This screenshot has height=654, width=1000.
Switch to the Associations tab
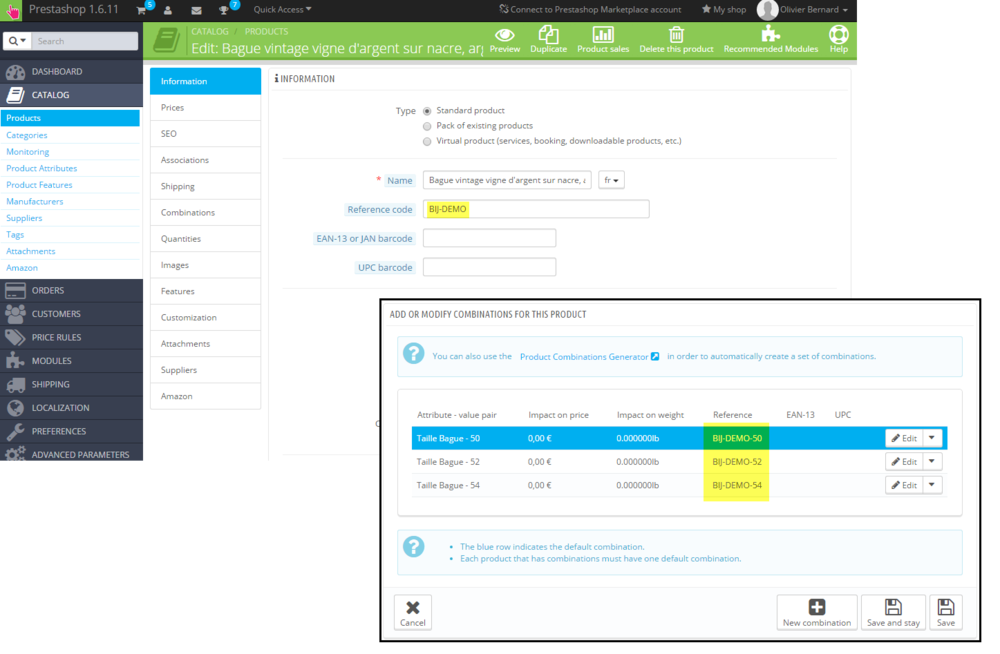pyautogui.click(x=205, y=160)
